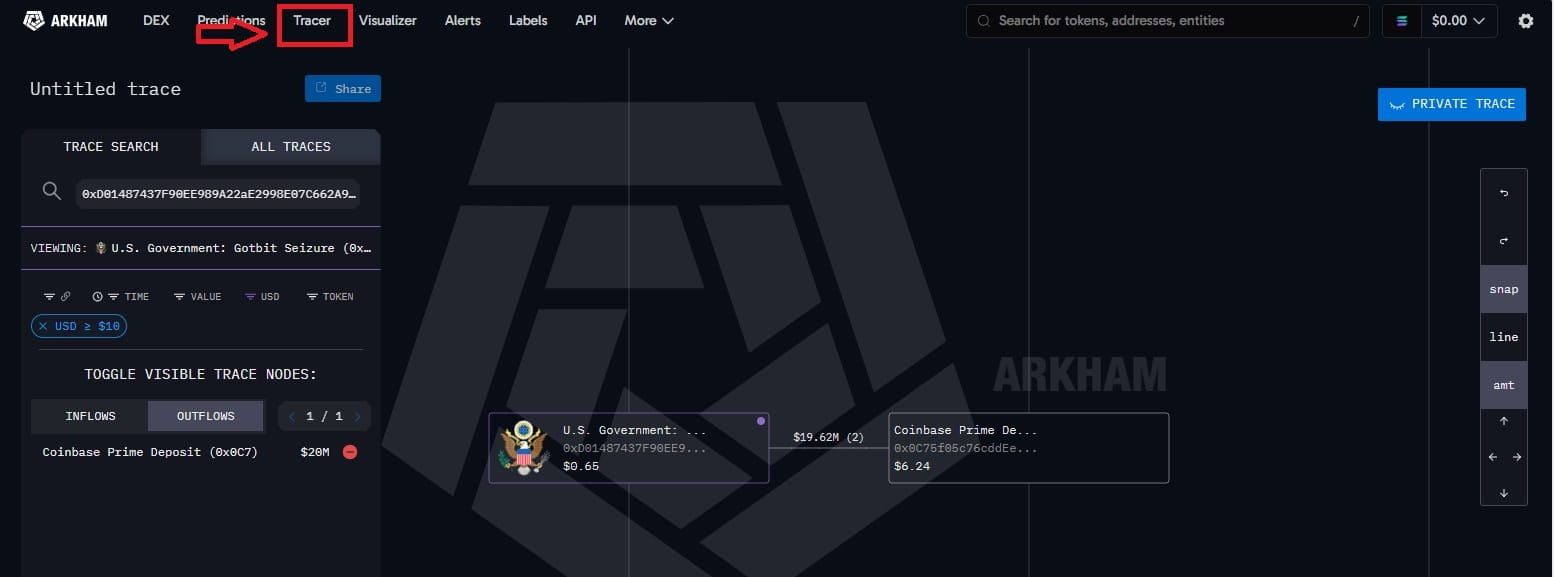Show OUTFLOWS trace nodes
This screenshot has height=577, width=1554.
pyautogui.click(x=206, y=416)
